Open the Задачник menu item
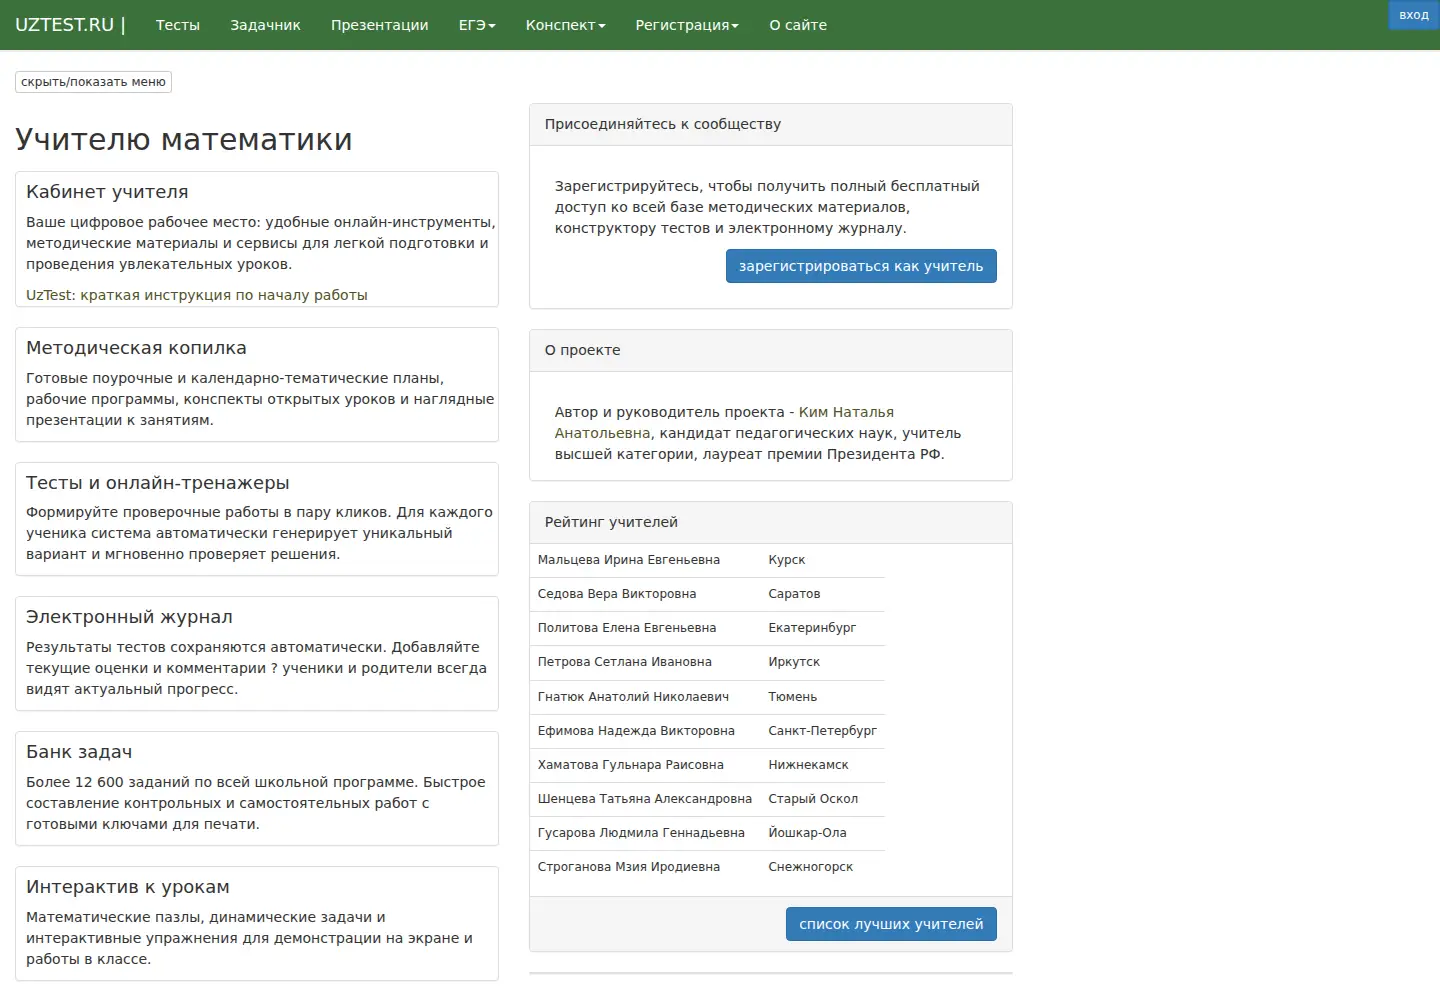This screenshot has height=1000, width=1440. tap(265, 25)
